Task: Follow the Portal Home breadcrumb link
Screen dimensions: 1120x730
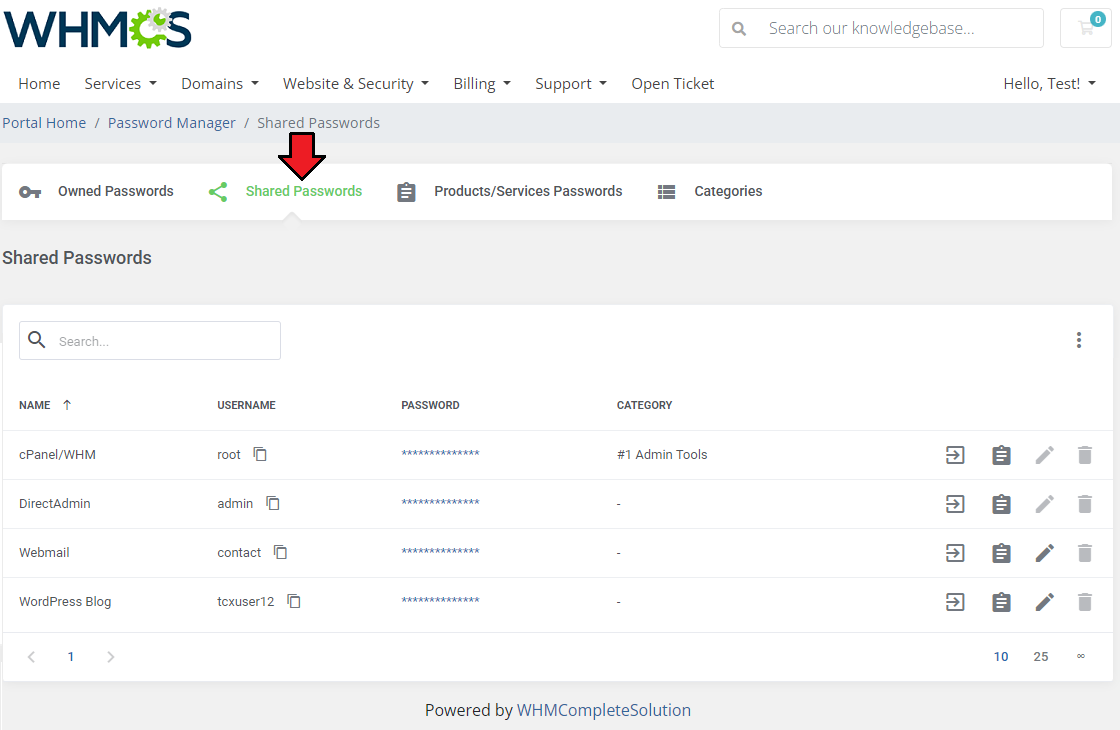Action: (x=44, y=123)
